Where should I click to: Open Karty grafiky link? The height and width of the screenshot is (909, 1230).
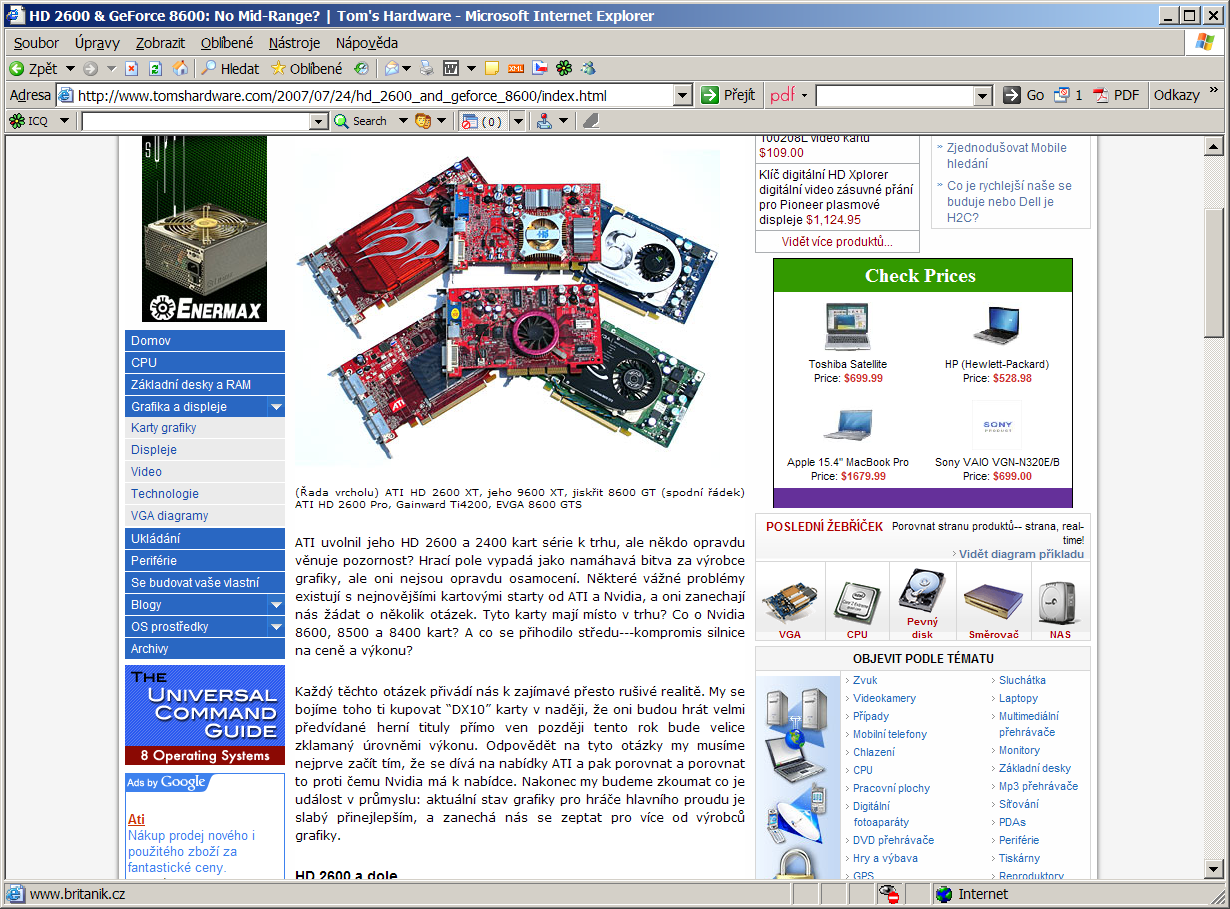tap(163, 428)
